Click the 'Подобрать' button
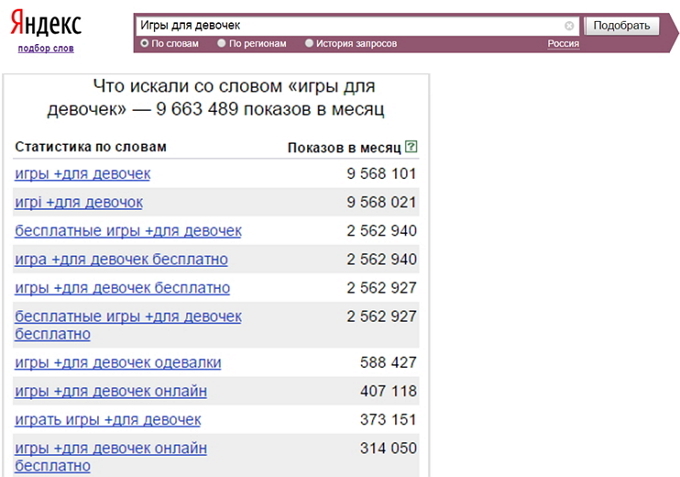The width and height of the screenshot is (680, 477). (620, 26)
